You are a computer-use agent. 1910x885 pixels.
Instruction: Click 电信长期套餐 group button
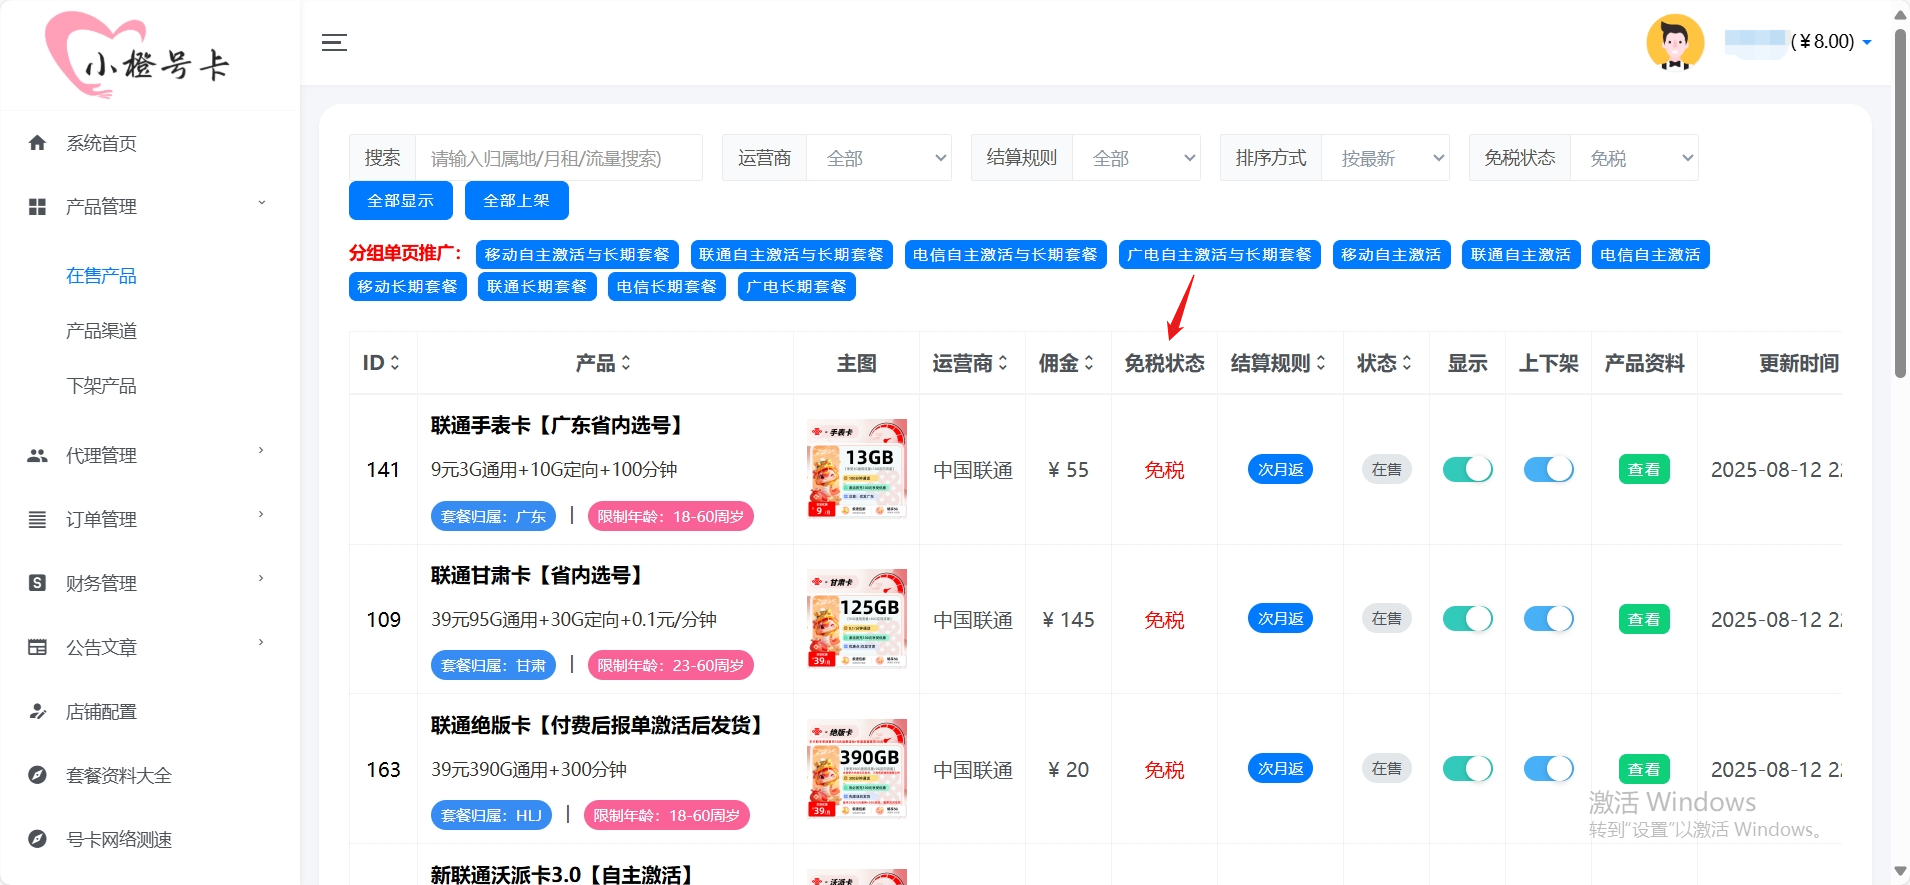(666, 286)
